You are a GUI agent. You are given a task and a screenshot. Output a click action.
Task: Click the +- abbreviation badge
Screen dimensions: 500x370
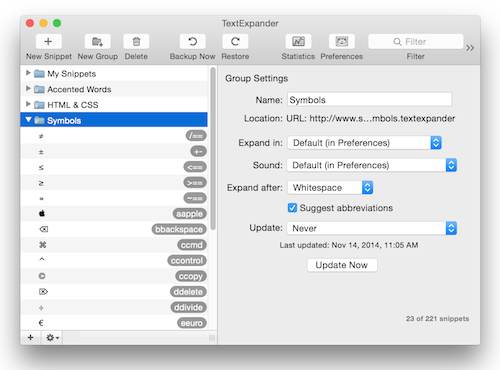pyautogui.click(x=198, y=151)
